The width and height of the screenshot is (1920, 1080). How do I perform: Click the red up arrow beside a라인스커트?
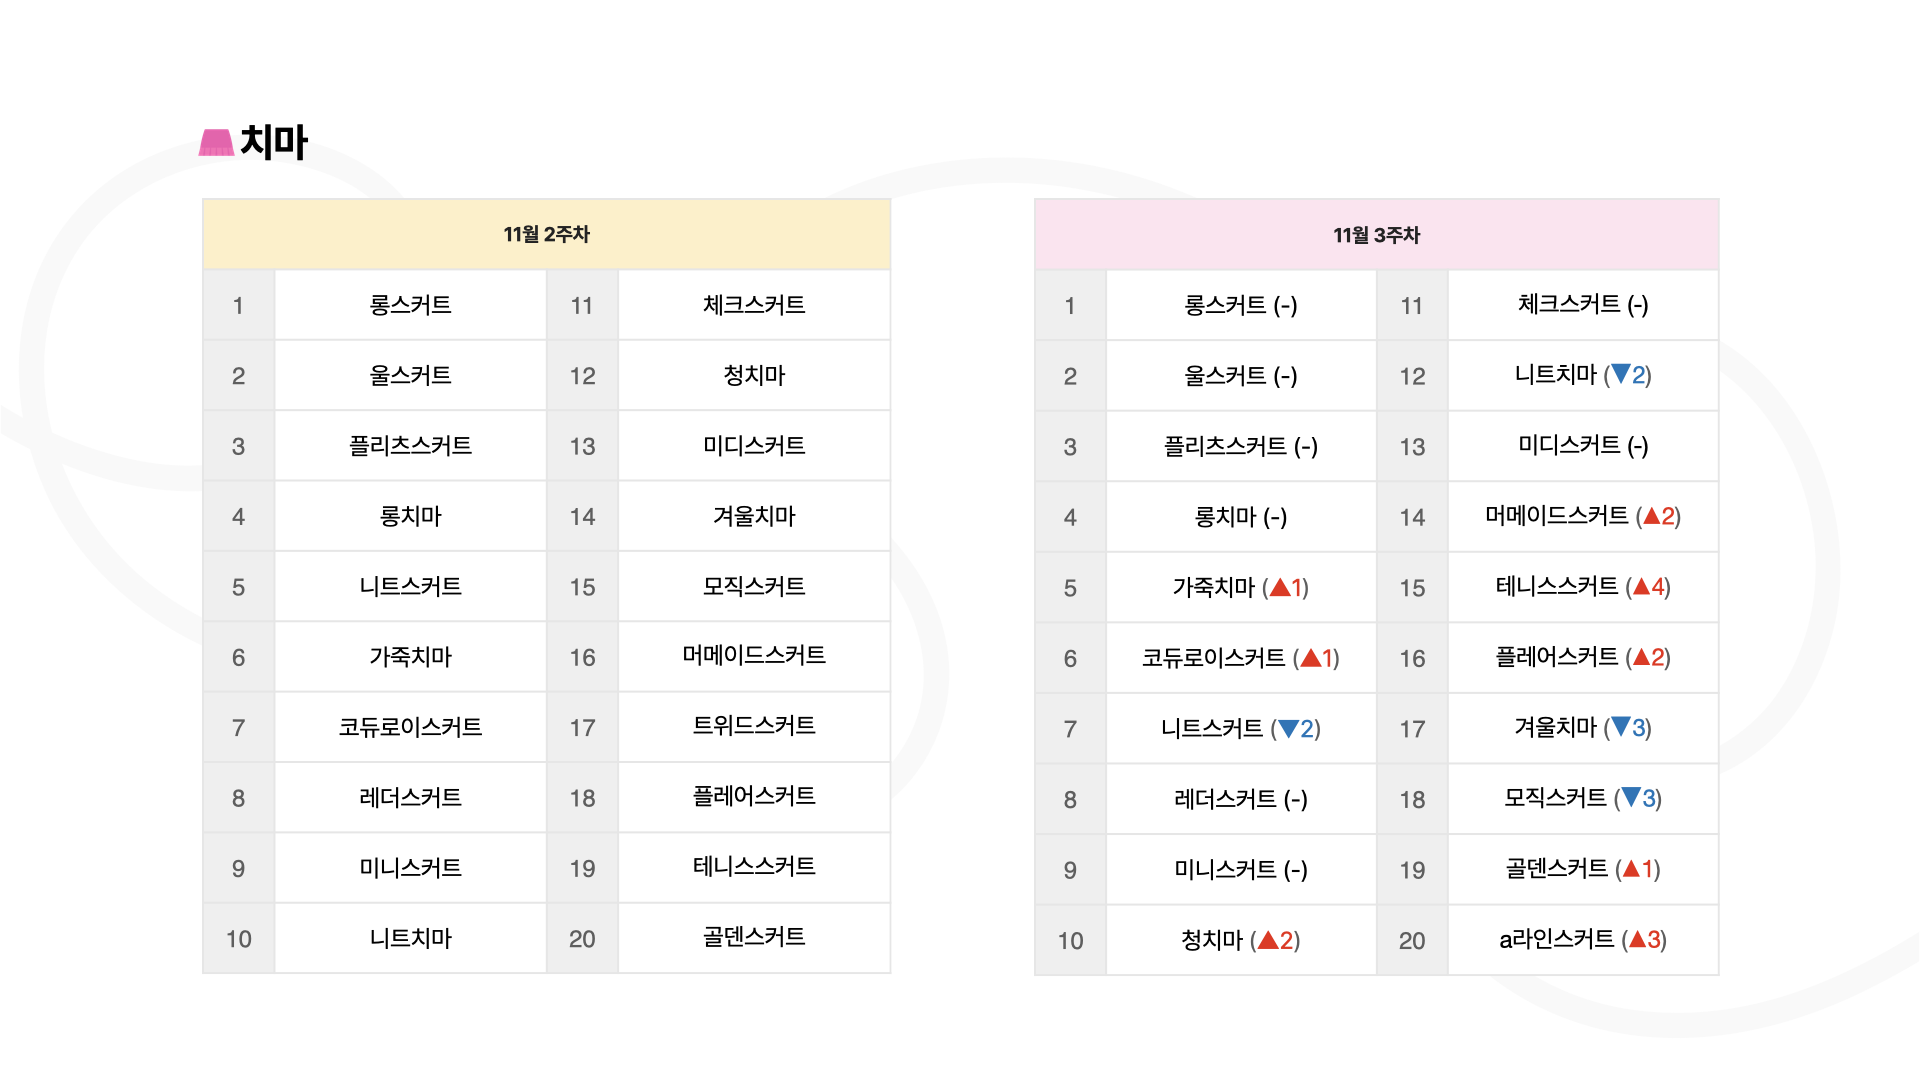coord(1637,939)
